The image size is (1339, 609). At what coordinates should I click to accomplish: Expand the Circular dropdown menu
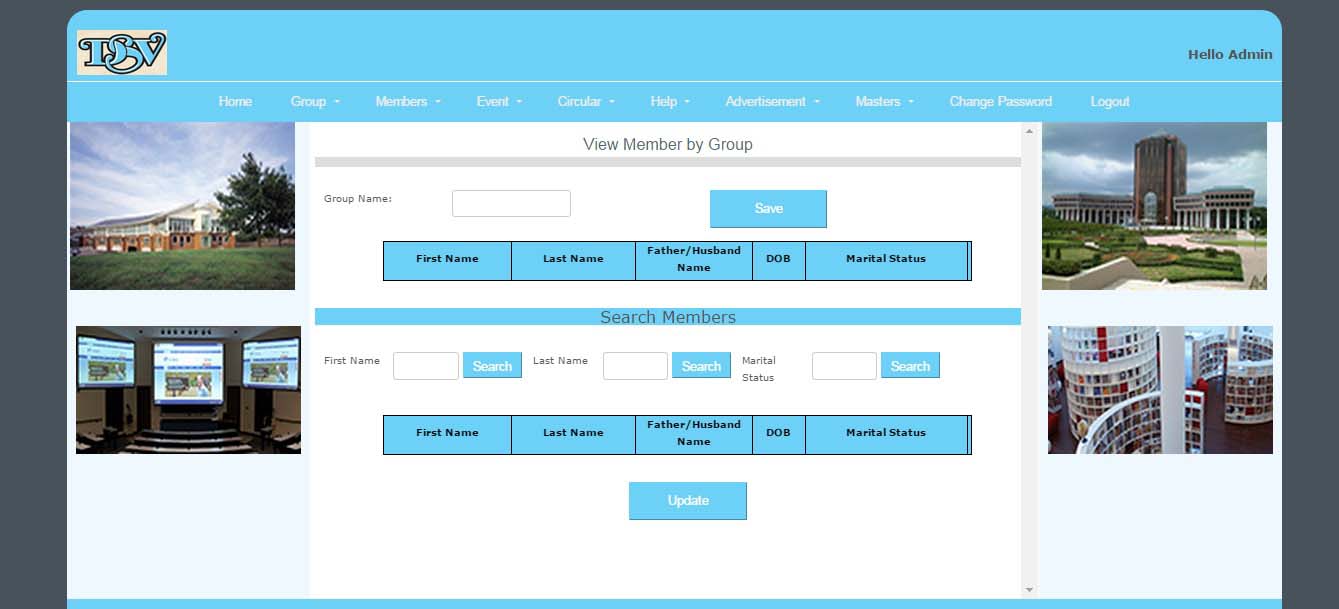point(586,102)
